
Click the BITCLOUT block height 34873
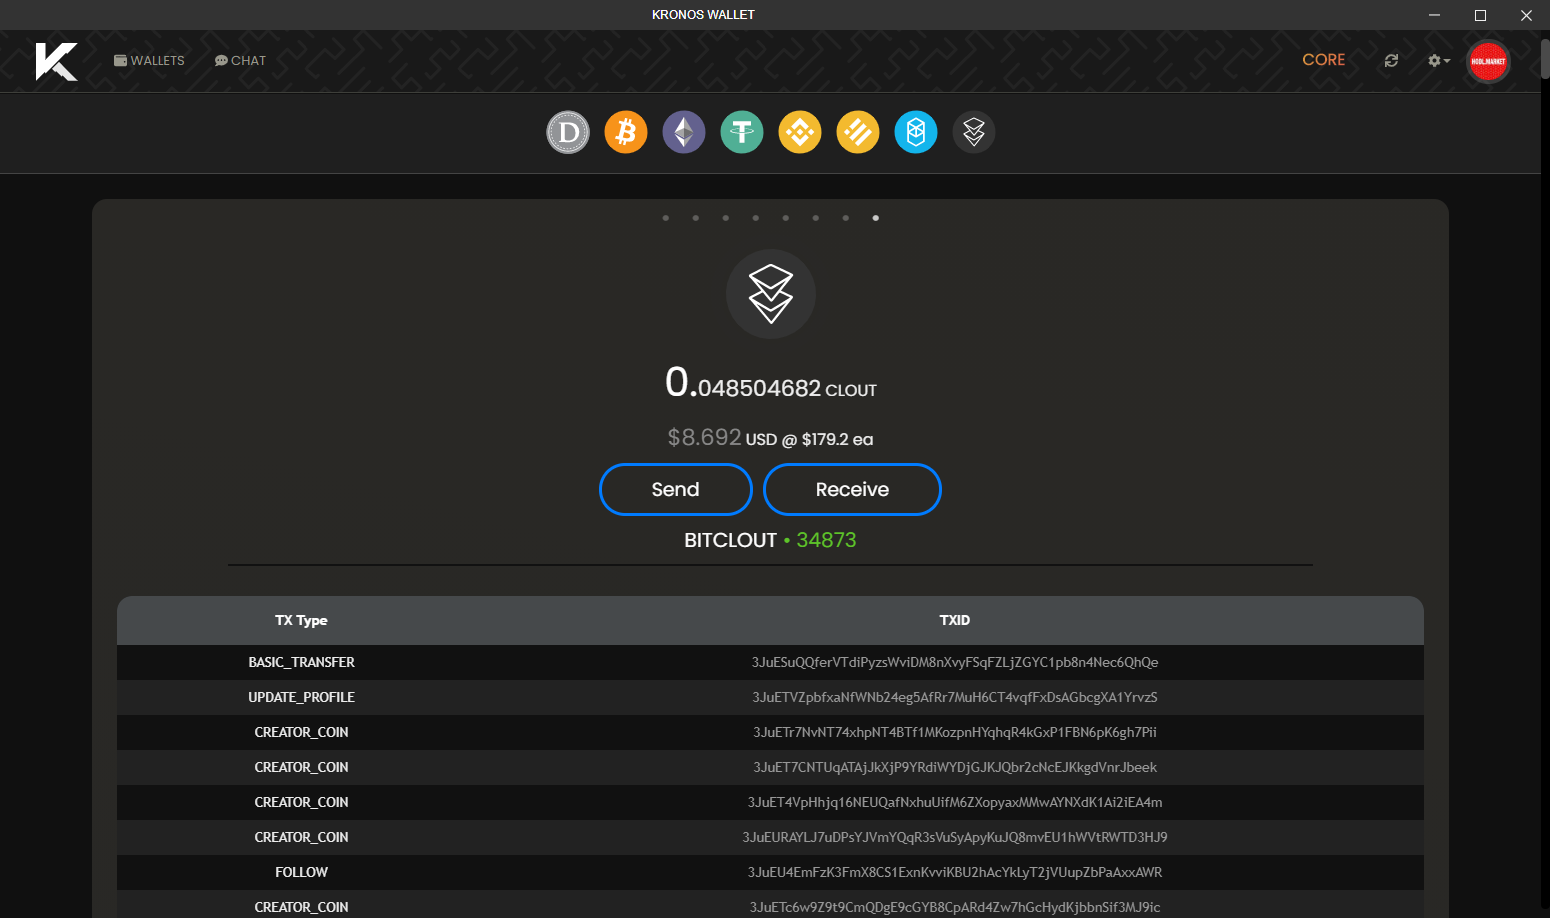[826, 540]
